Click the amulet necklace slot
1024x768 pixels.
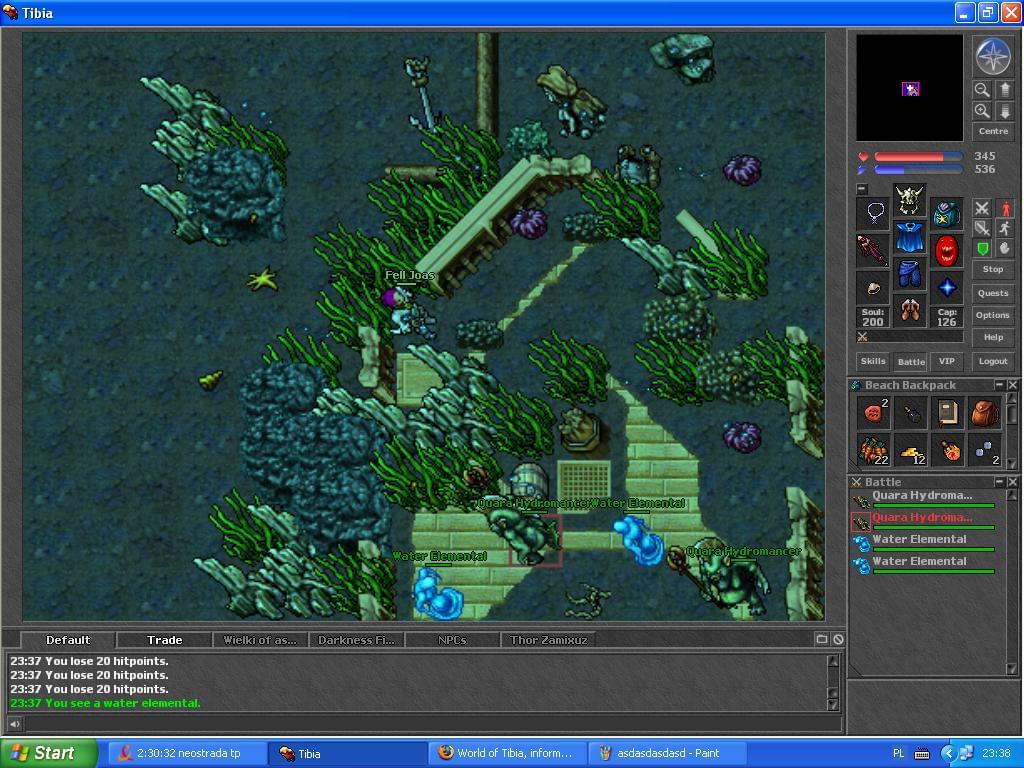click(x=873, y=213)
